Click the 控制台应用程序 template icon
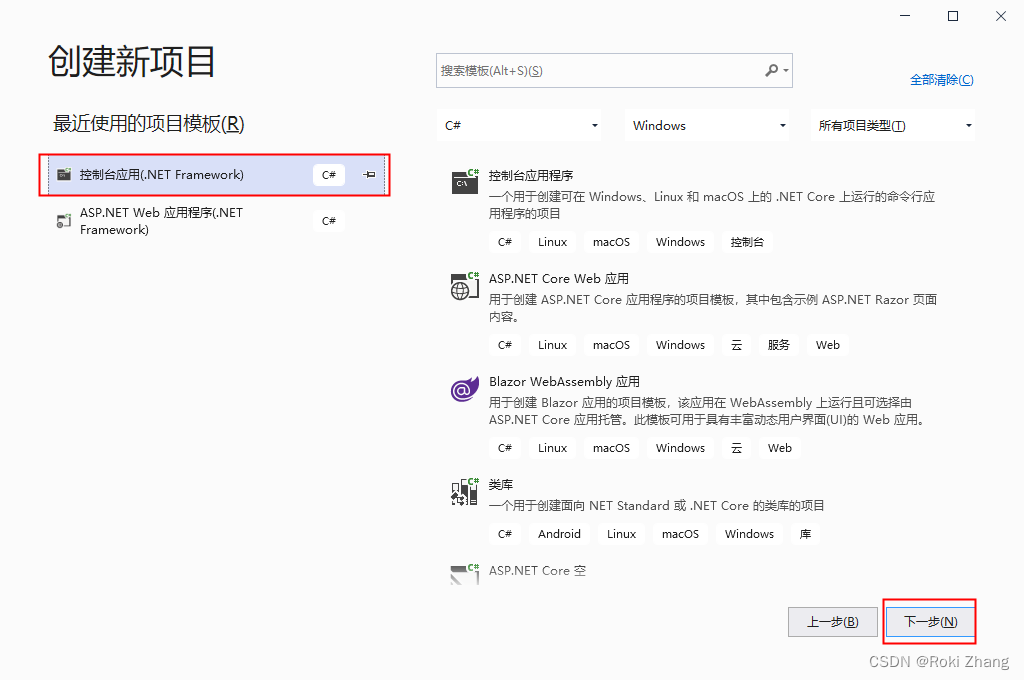This screenshot has height=680, width=1024. 465,182
